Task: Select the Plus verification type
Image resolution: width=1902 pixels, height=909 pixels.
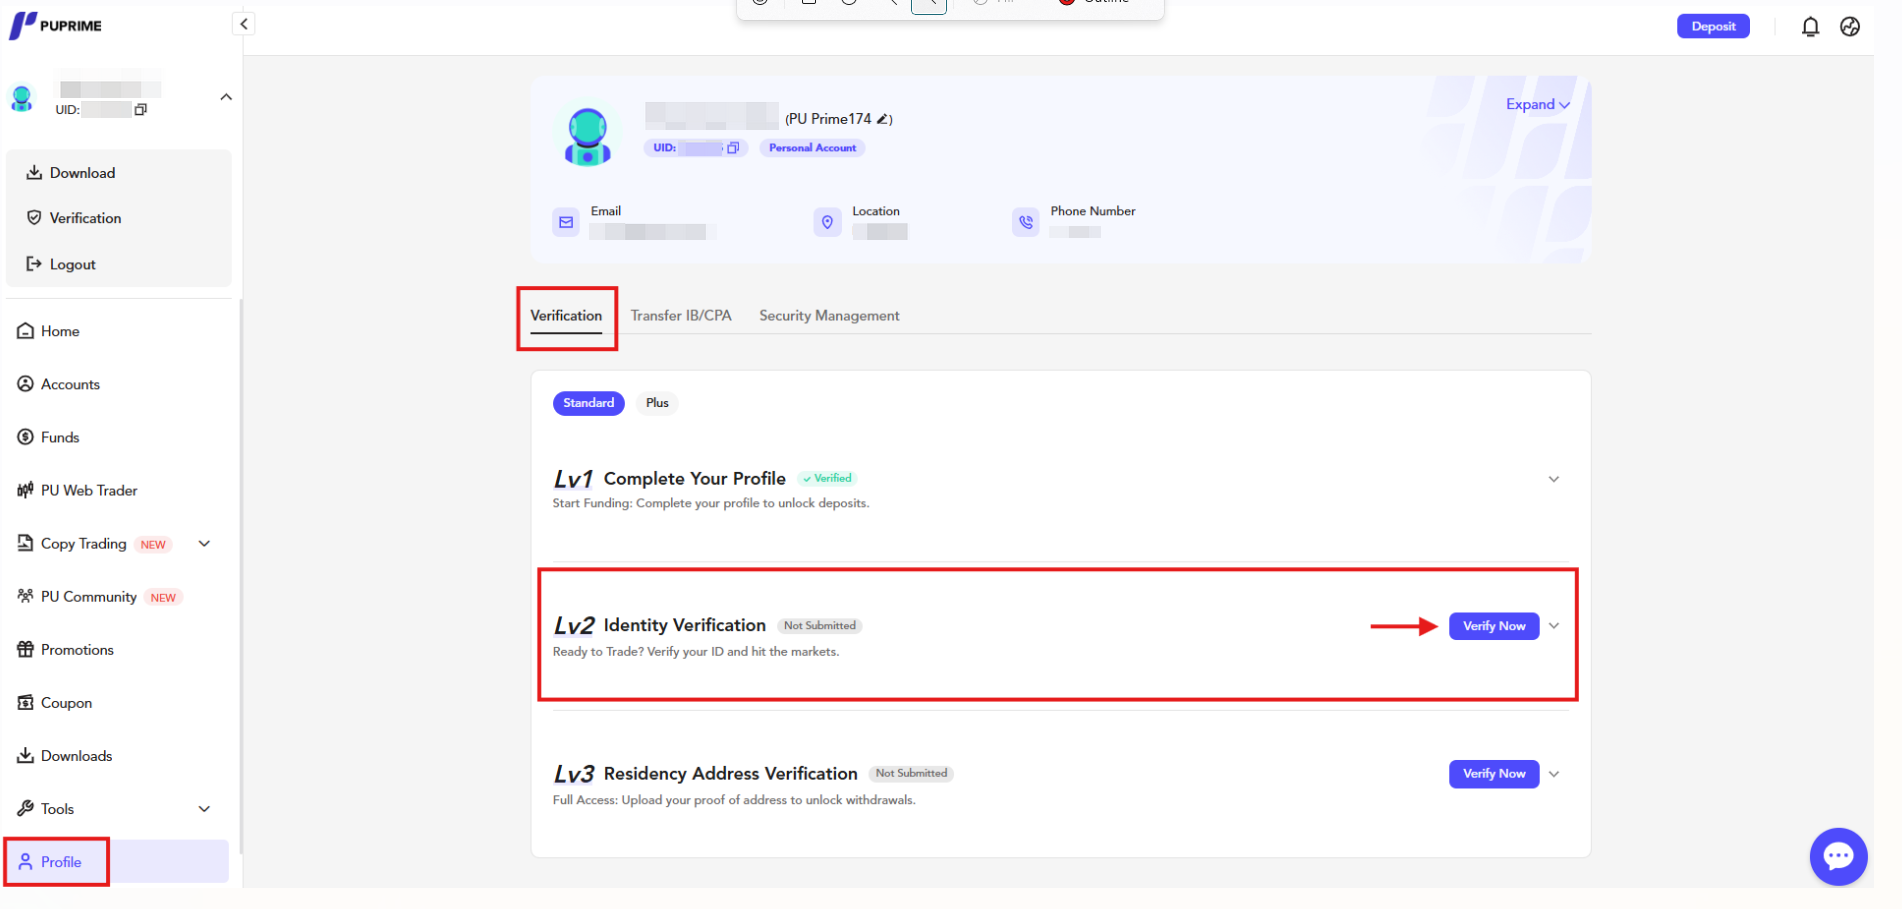Action: (657, 403)
